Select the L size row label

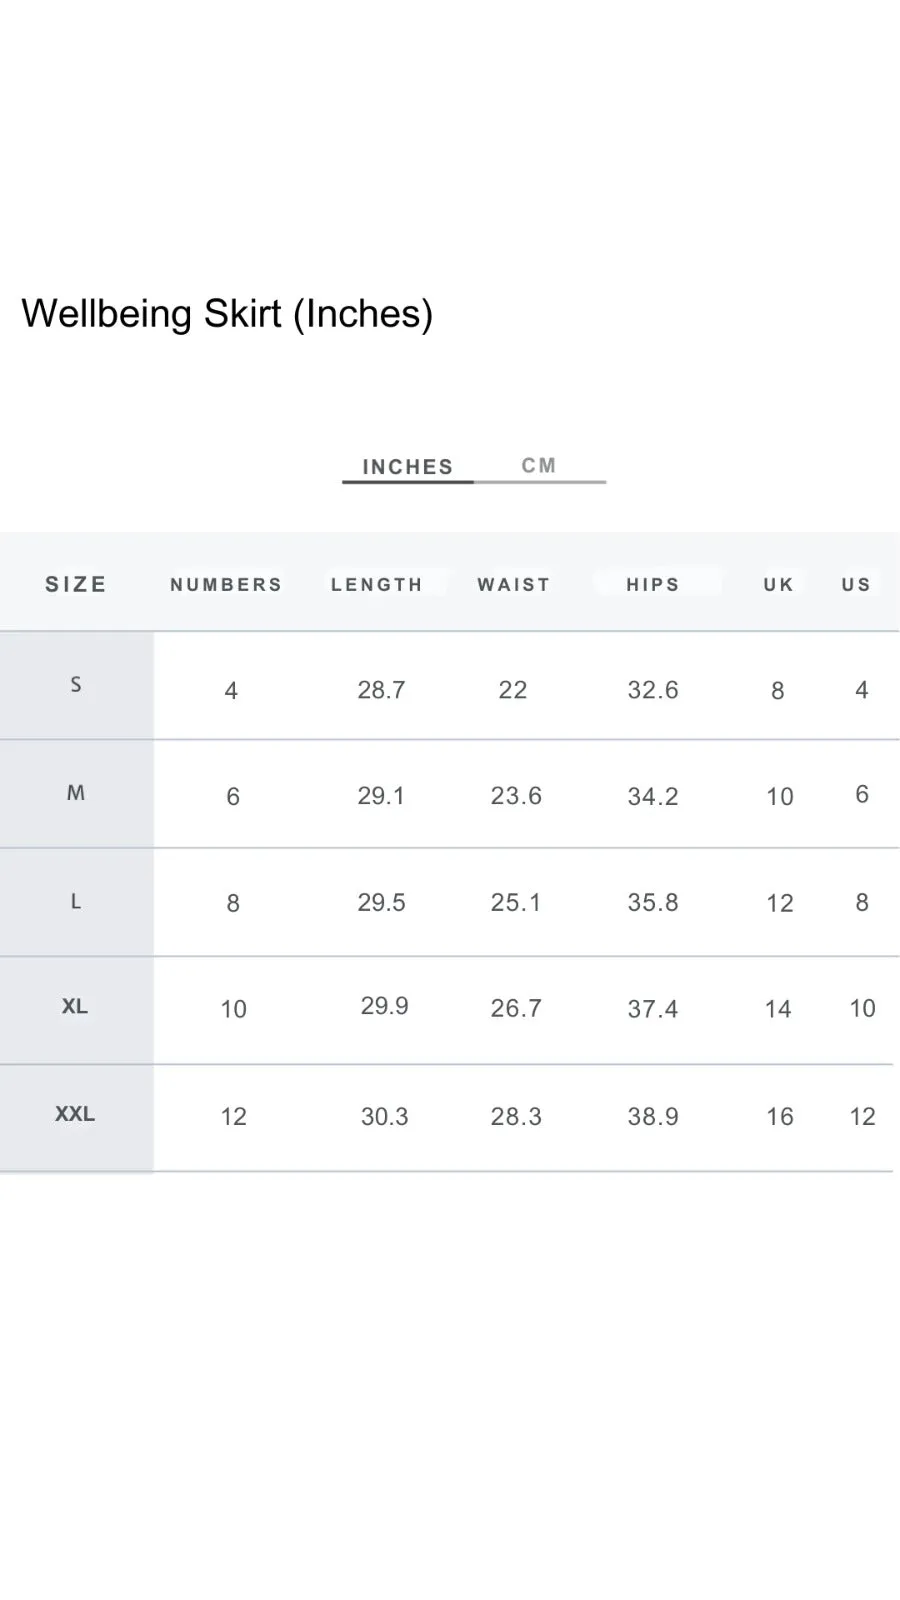[76, 902]
